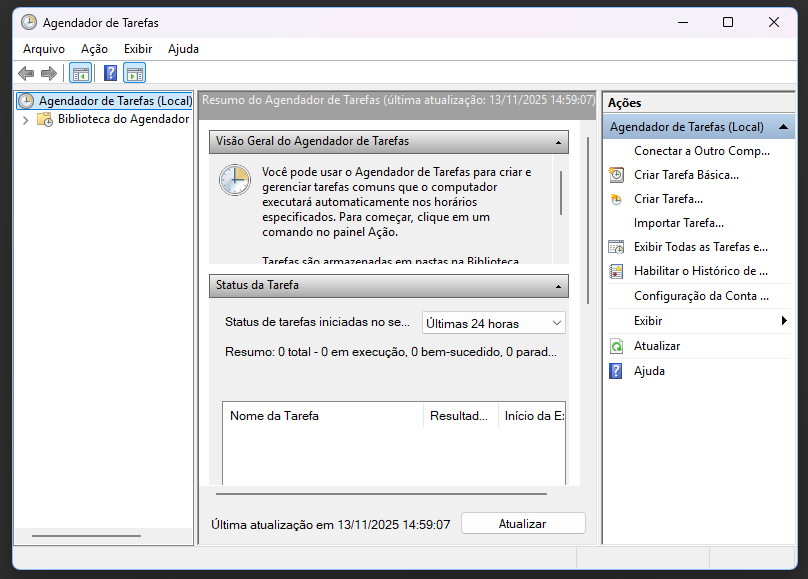Expand the Biblioteca do Agendador tree node
Screen dimensions: 808x579
(x=25, y=119)
